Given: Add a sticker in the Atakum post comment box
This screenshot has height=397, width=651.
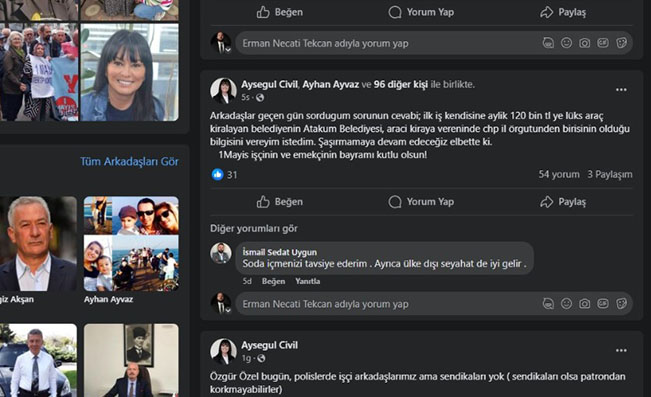Looking at the screenshot, I should [x=621, y=304].
